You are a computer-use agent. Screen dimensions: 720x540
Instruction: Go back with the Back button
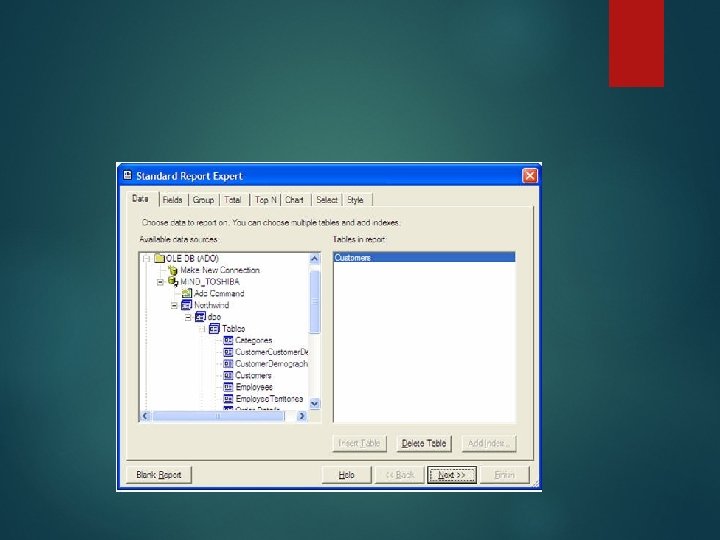[x=399, y=475]
